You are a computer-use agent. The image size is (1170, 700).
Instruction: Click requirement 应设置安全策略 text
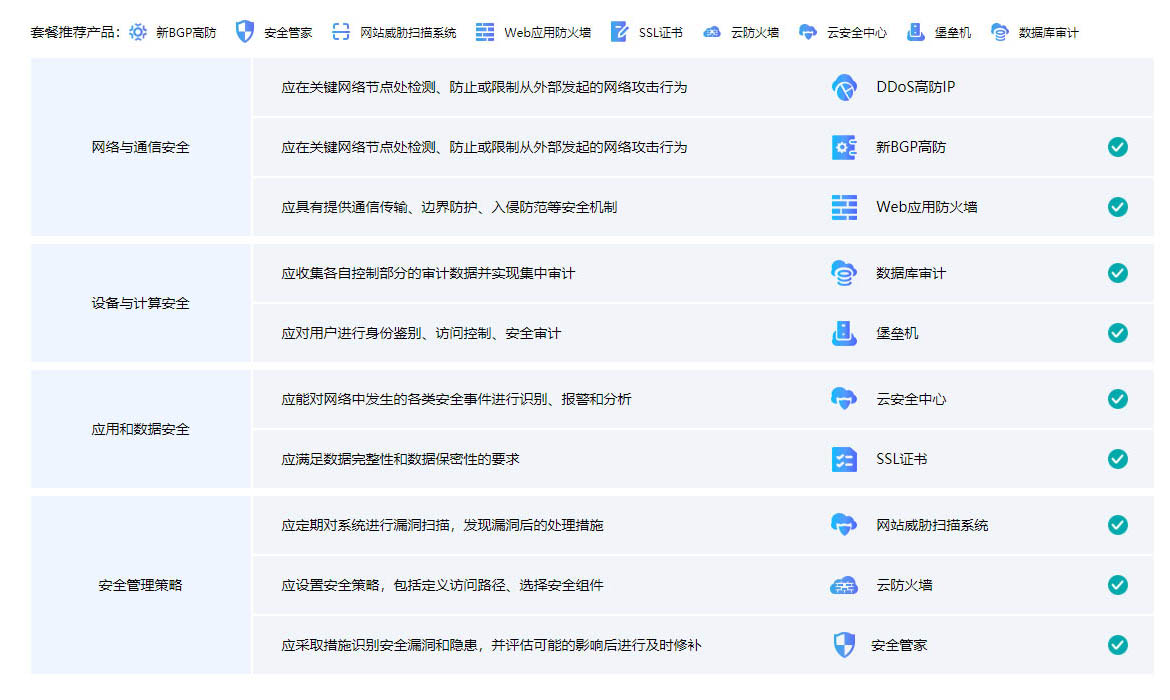click(x=442, y=585)
